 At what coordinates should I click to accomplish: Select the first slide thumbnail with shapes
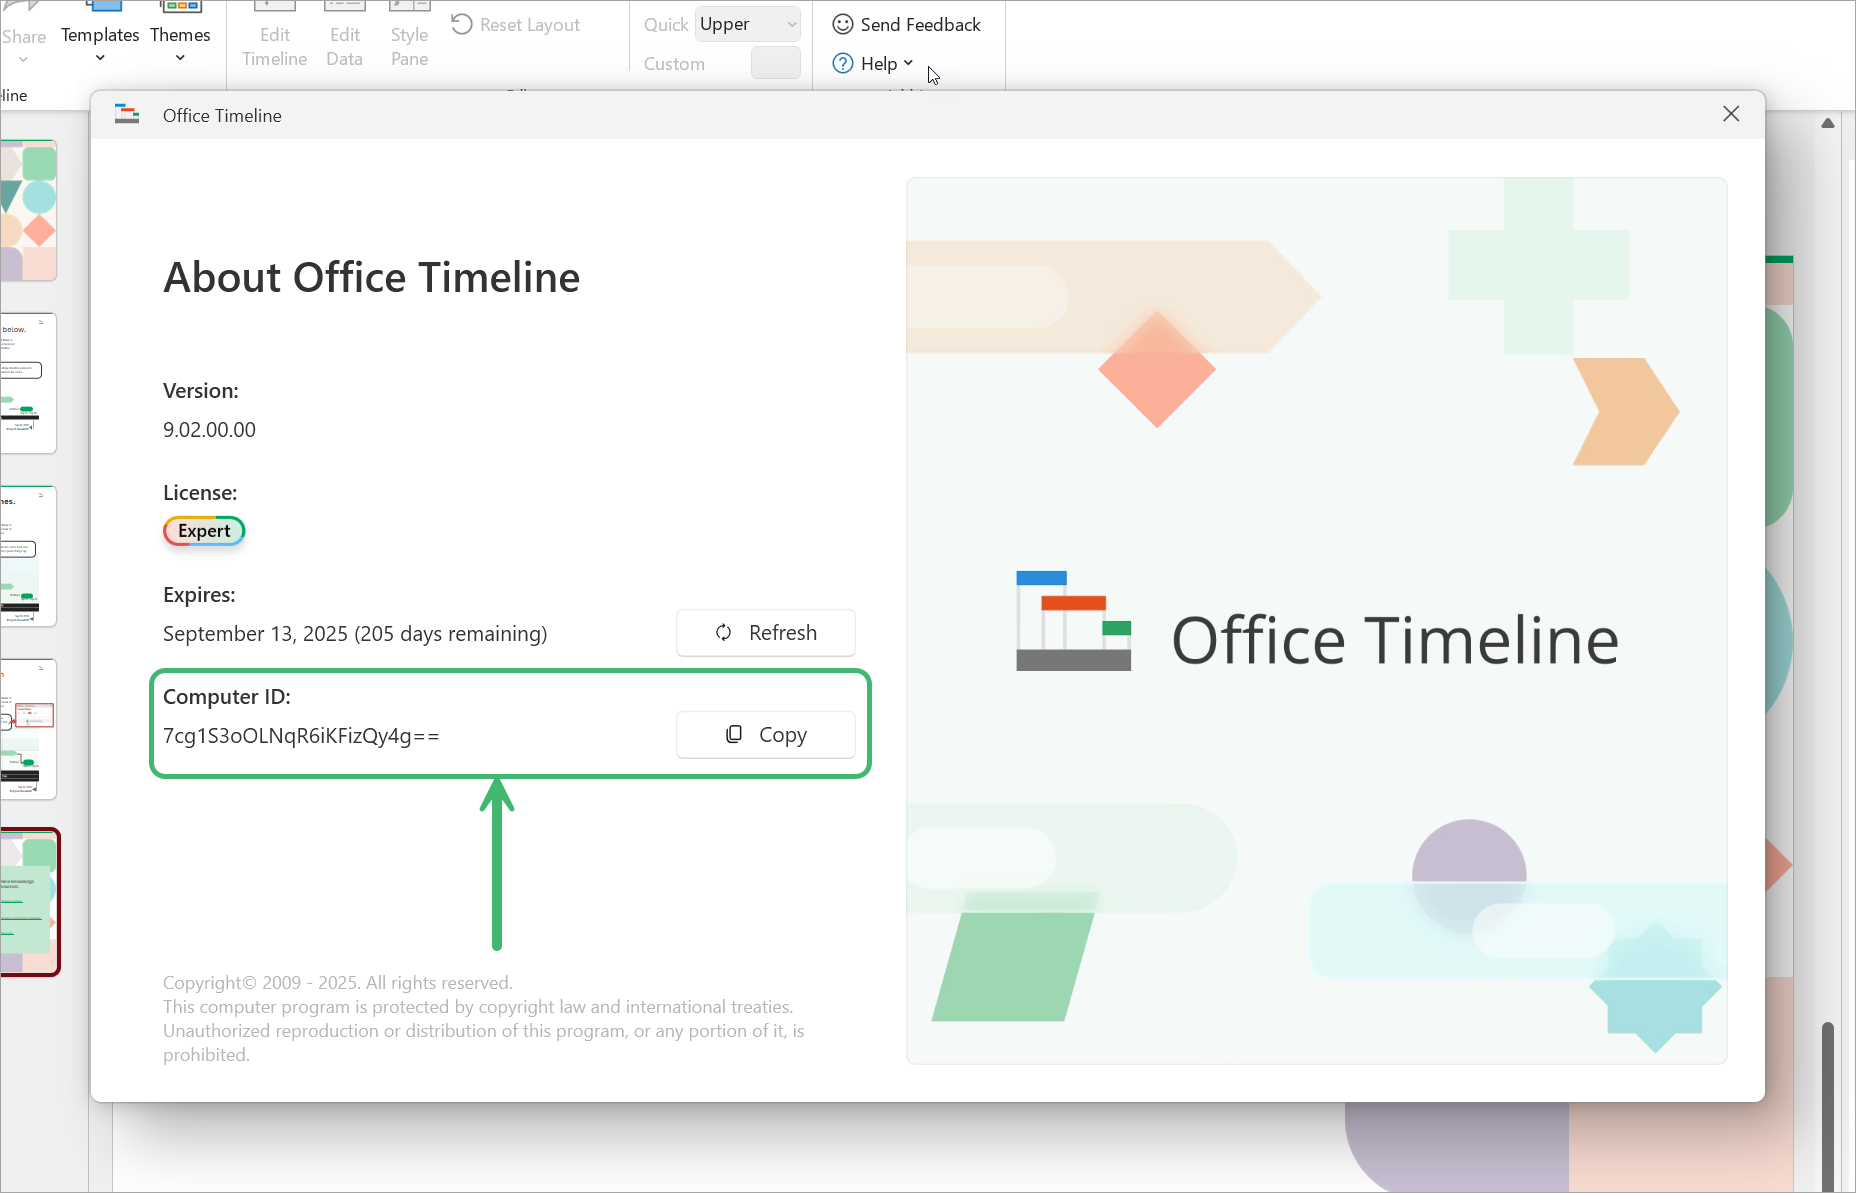tap(29, 210)
